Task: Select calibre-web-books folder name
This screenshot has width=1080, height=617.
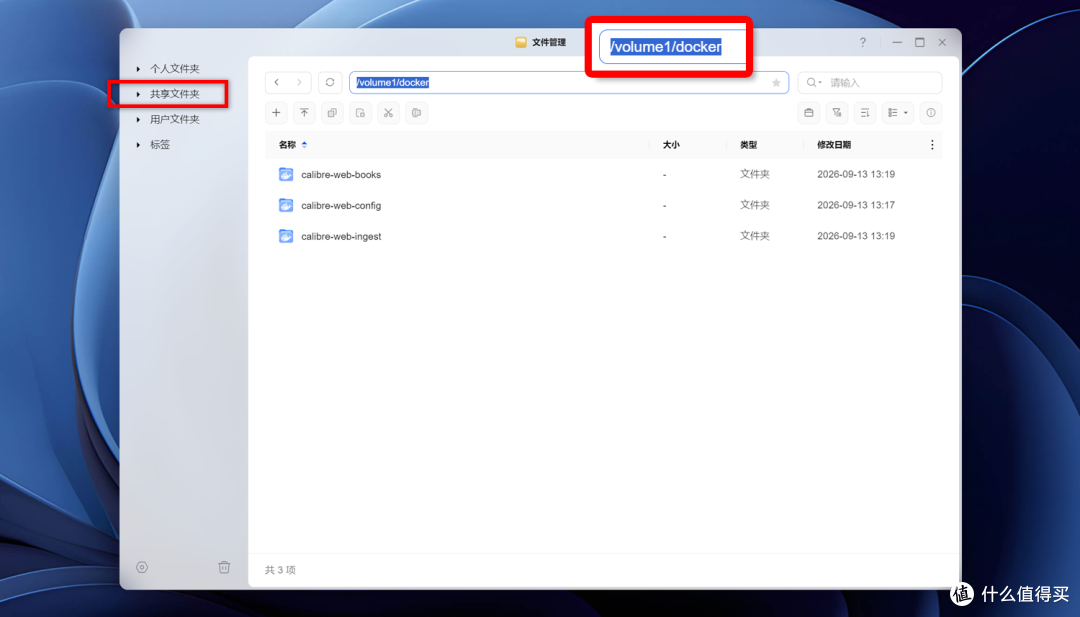Action: pyautogui.click(x=341, y=175)
